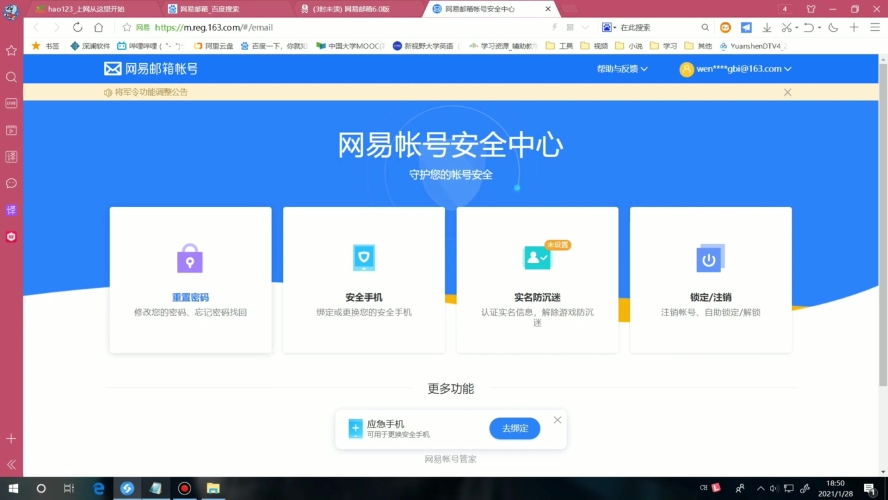Open Edge from the taskbar
888x500 pixels.
coord(99,488)
